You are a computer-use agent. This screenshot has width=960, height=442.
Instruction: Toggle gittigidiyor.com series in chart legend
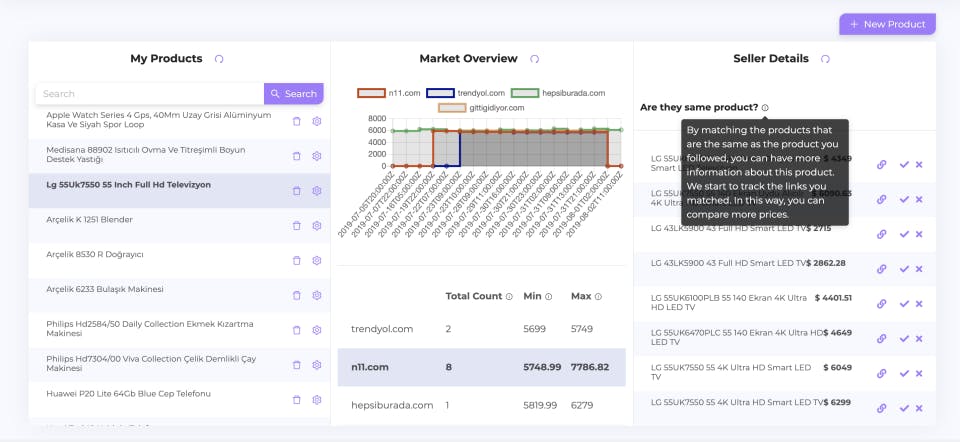(x=481, y=108)
